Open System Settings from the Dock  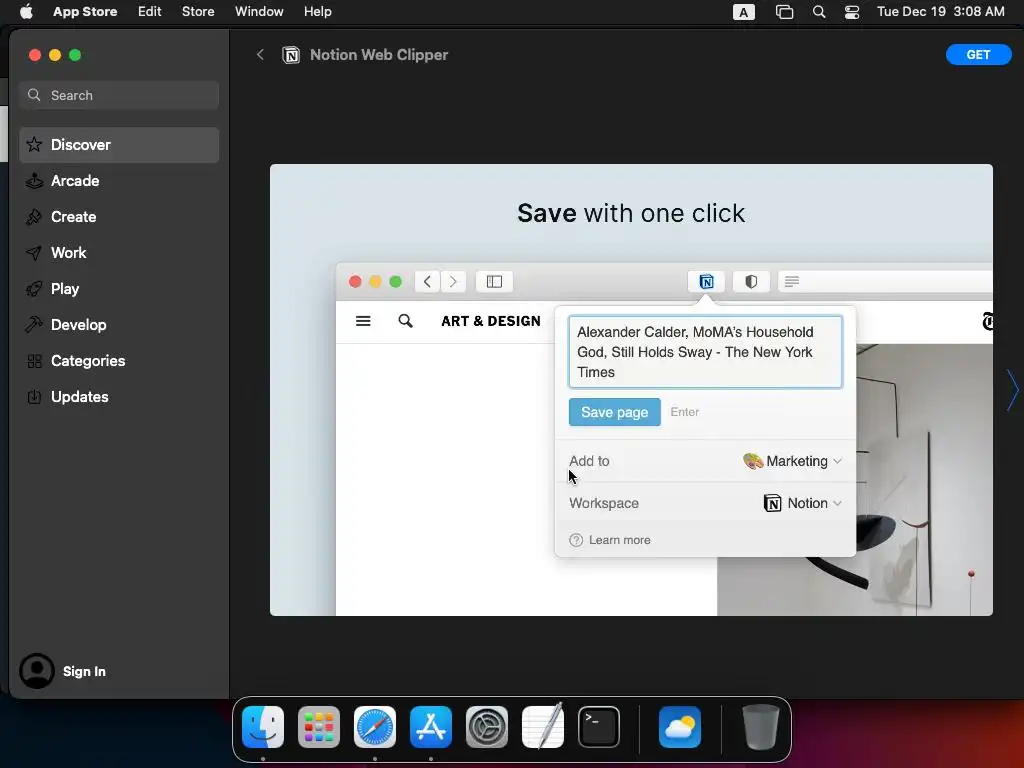coord(487,727)
